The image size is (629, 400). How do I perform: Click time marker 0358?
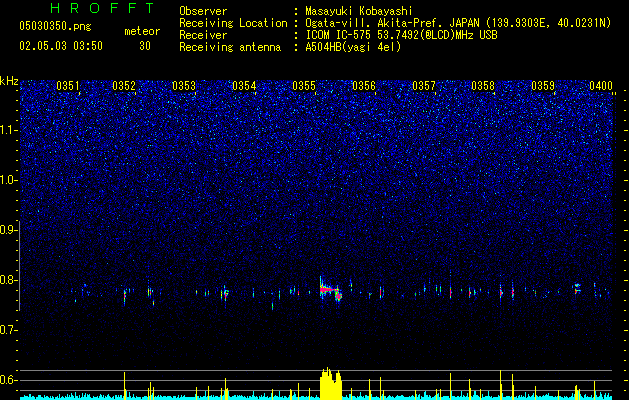(483, 86)
